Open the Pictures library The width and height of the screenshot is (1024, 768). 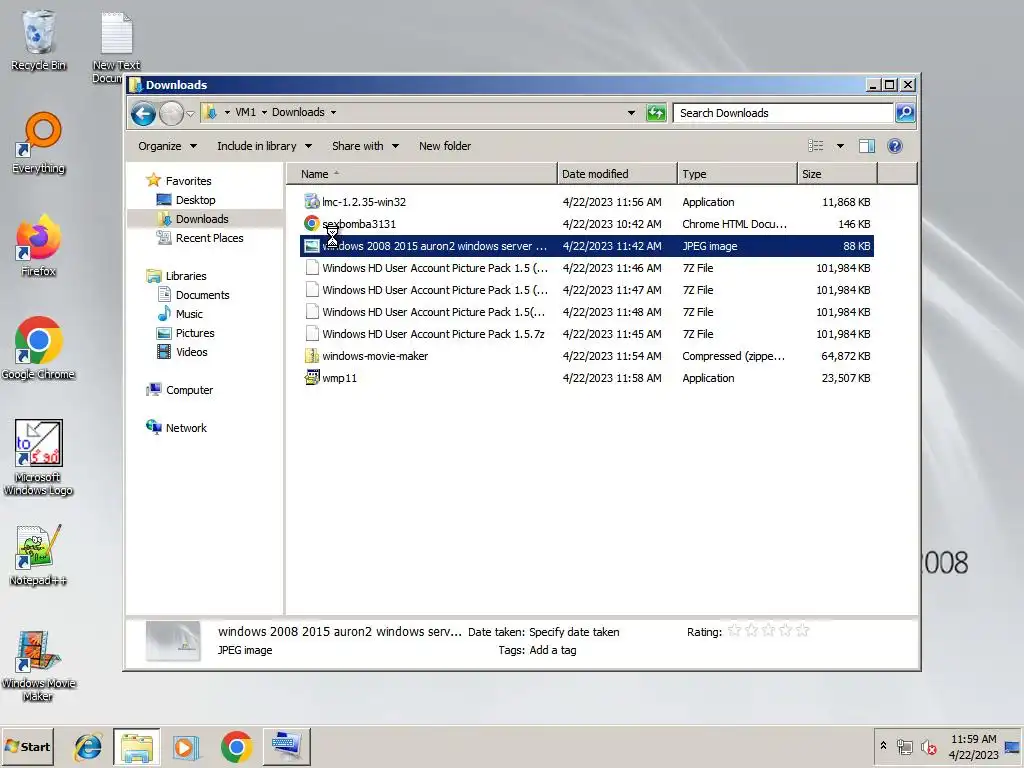(x=195, y=333)
